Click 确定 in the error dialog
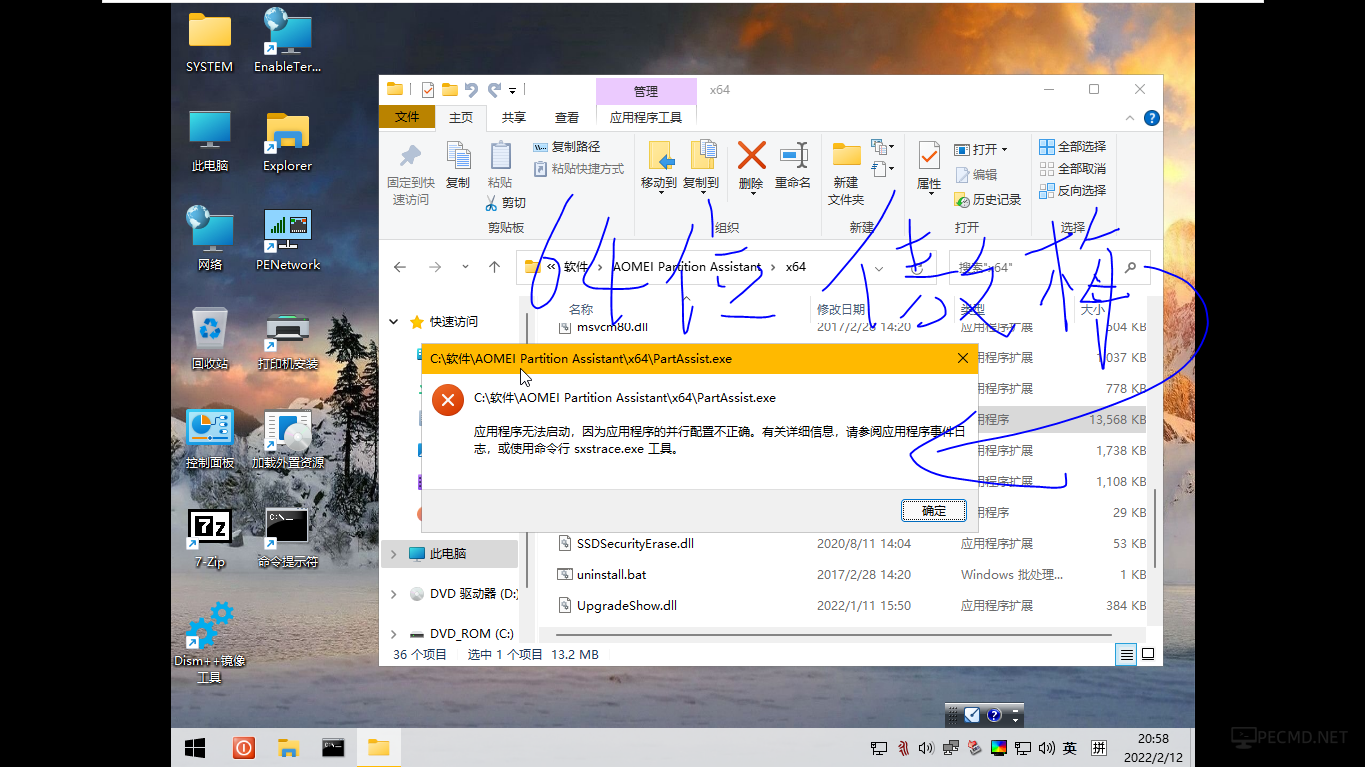Screen dimensions: 1365x767 (933, 510)
